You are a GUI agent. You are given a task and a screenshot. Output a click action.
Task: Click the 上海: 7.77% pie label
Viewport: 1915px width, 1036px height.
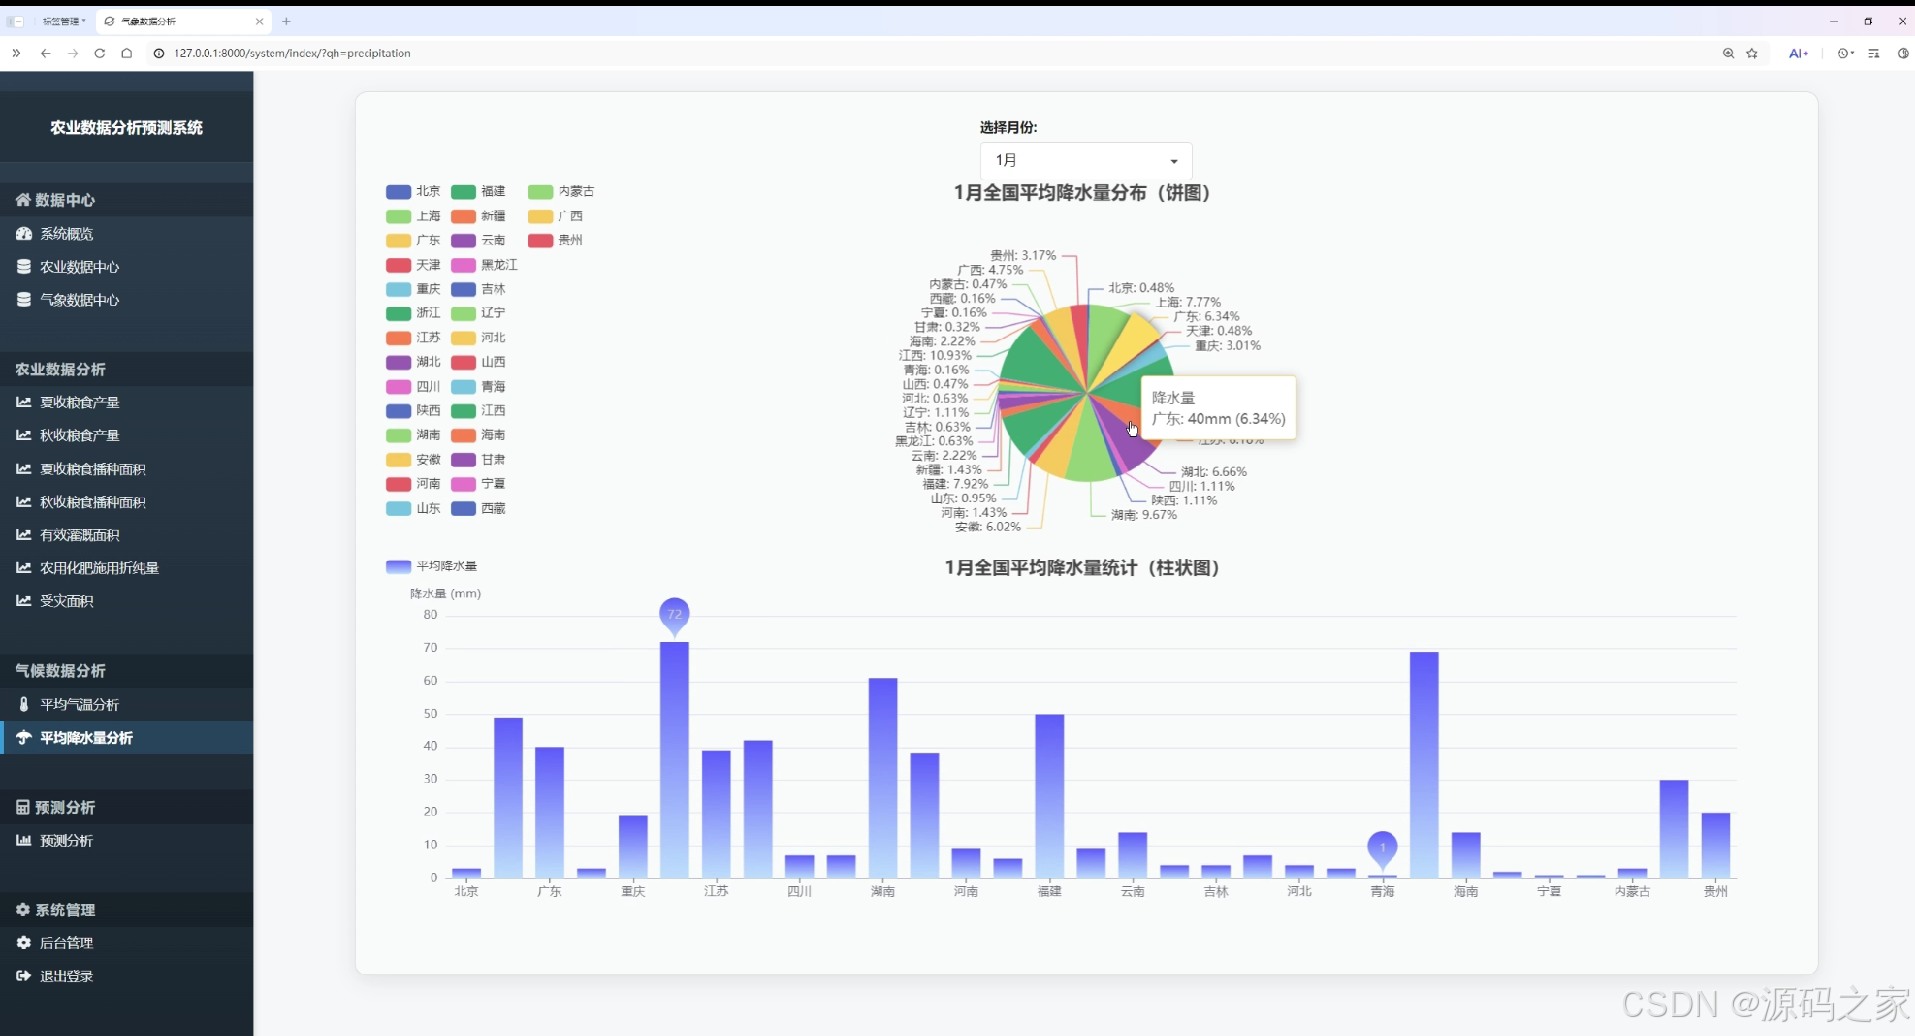(x=1189, y=302)
